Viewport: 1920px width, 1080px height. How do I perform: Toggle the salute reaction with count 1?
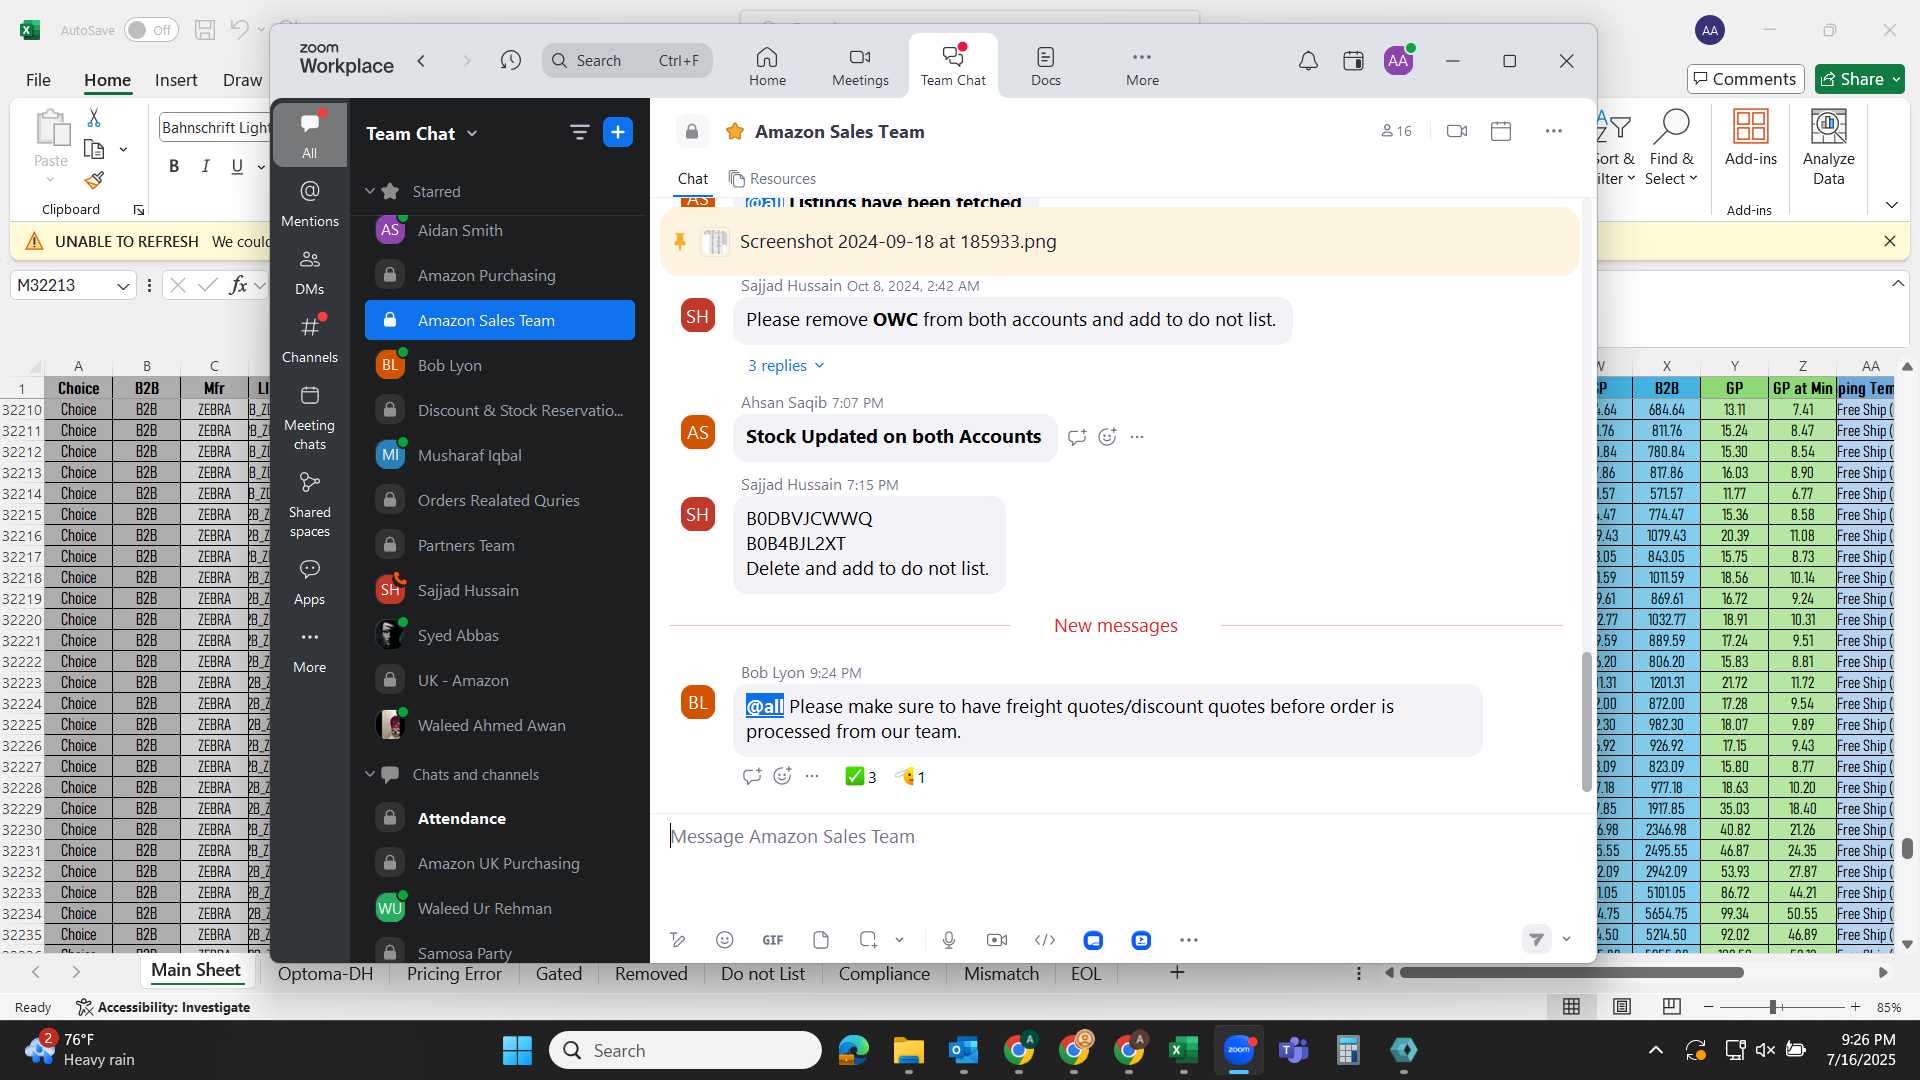coord(910,777)
